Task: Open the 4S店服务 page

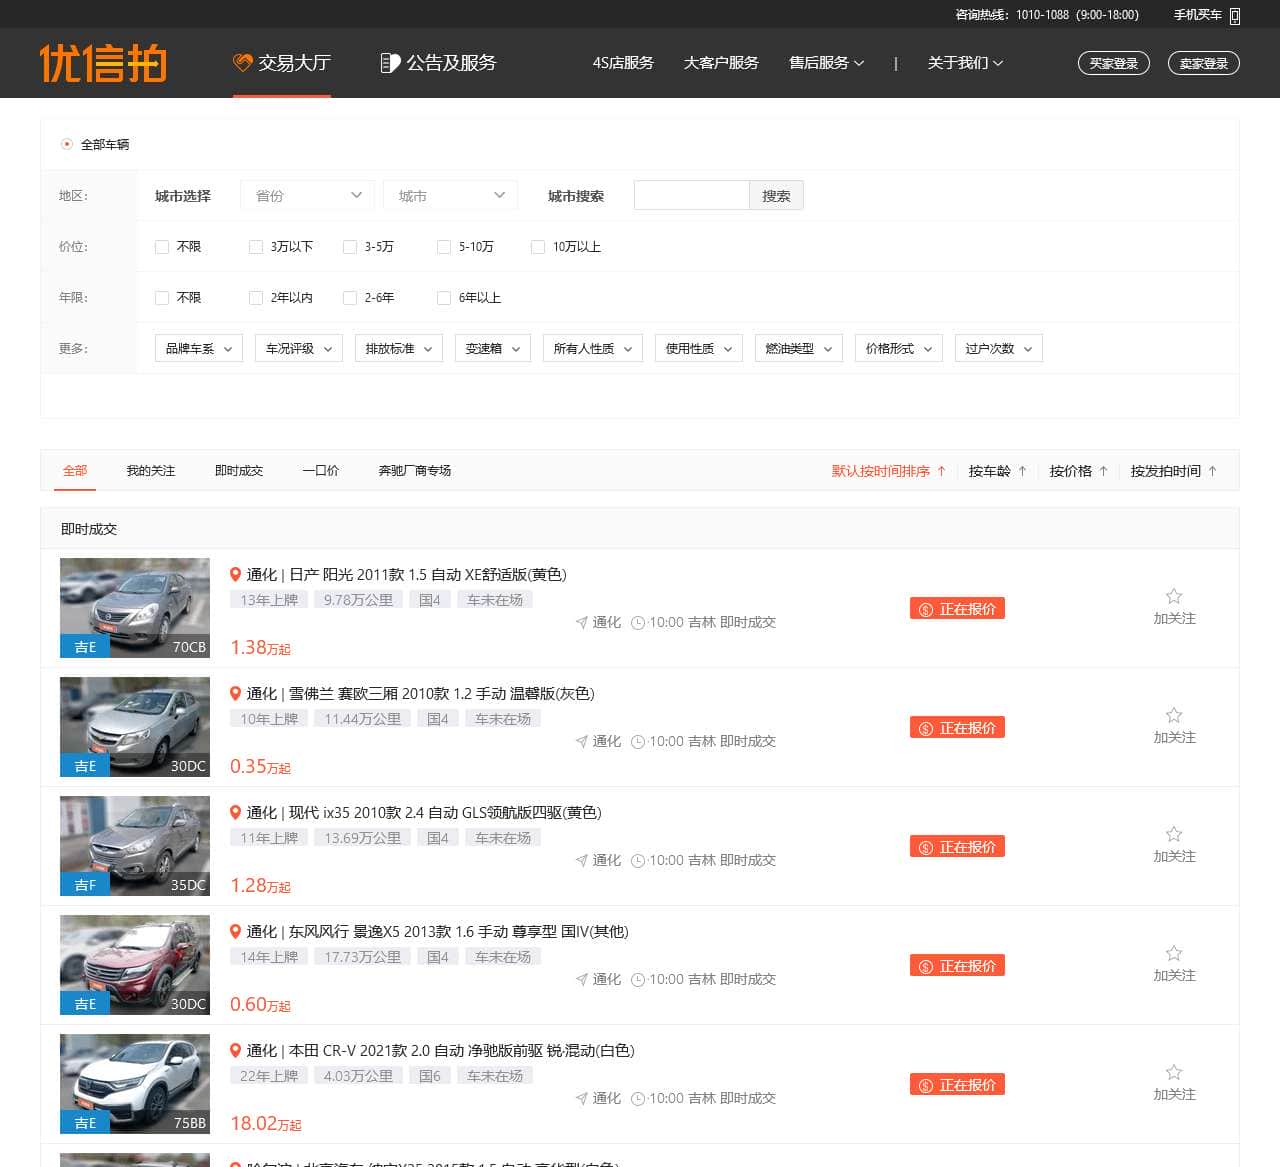Action: [623, 63]
